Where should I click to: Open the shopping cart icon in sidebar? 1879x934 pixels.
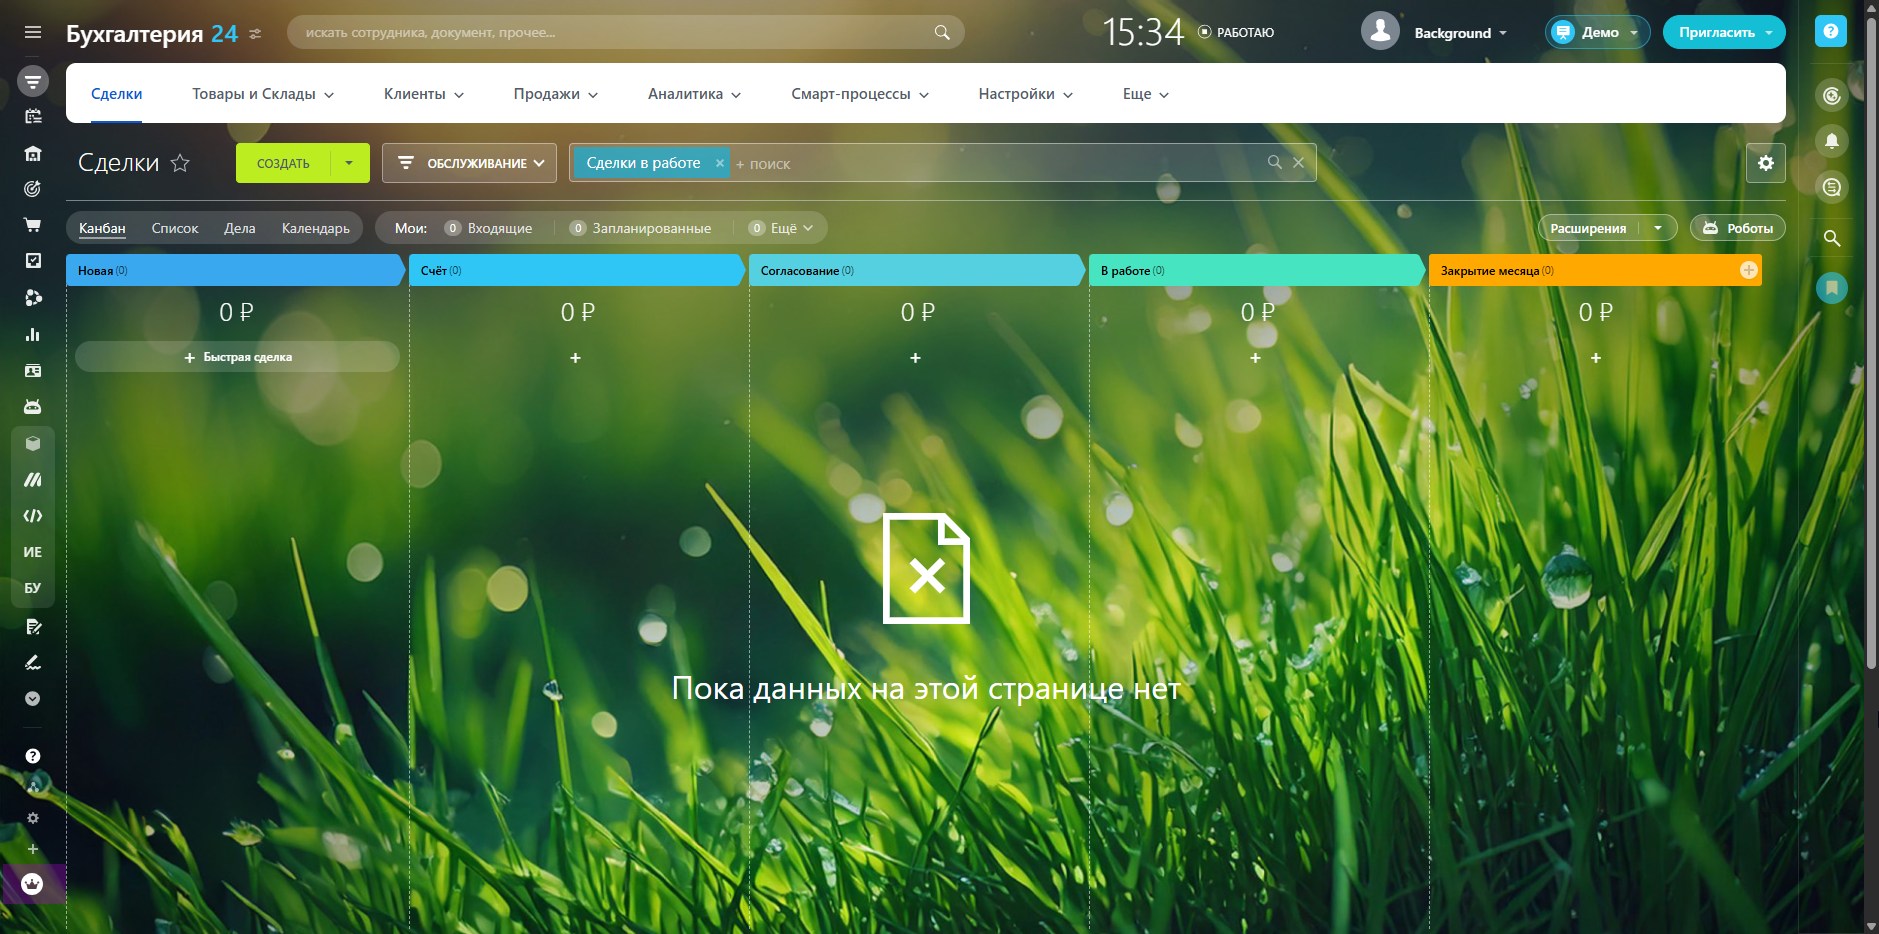pyautogui.click(x=33, y=225)
